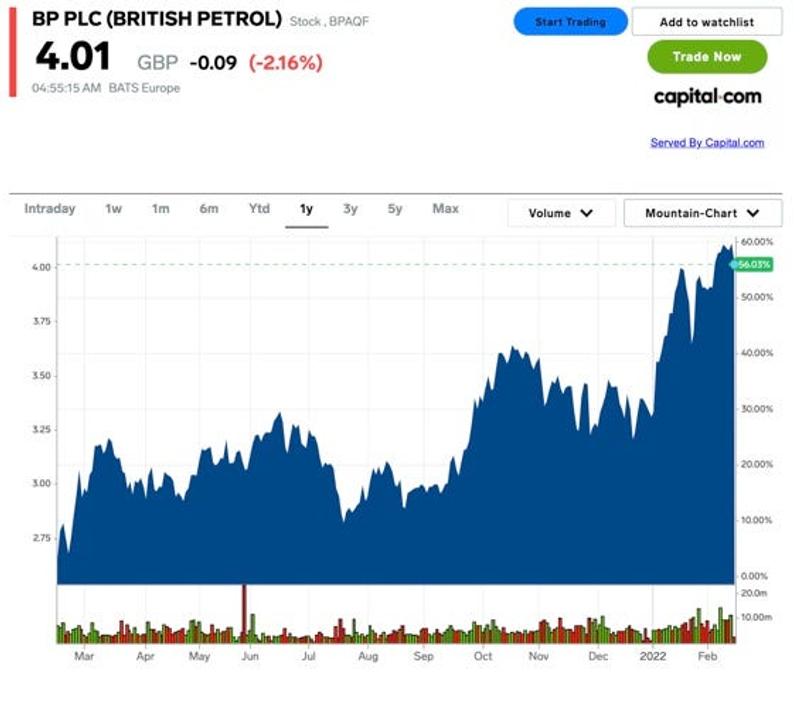Click the 4.01 stock price value
Viewport: 800px width, 709px height.
[73, 56]
